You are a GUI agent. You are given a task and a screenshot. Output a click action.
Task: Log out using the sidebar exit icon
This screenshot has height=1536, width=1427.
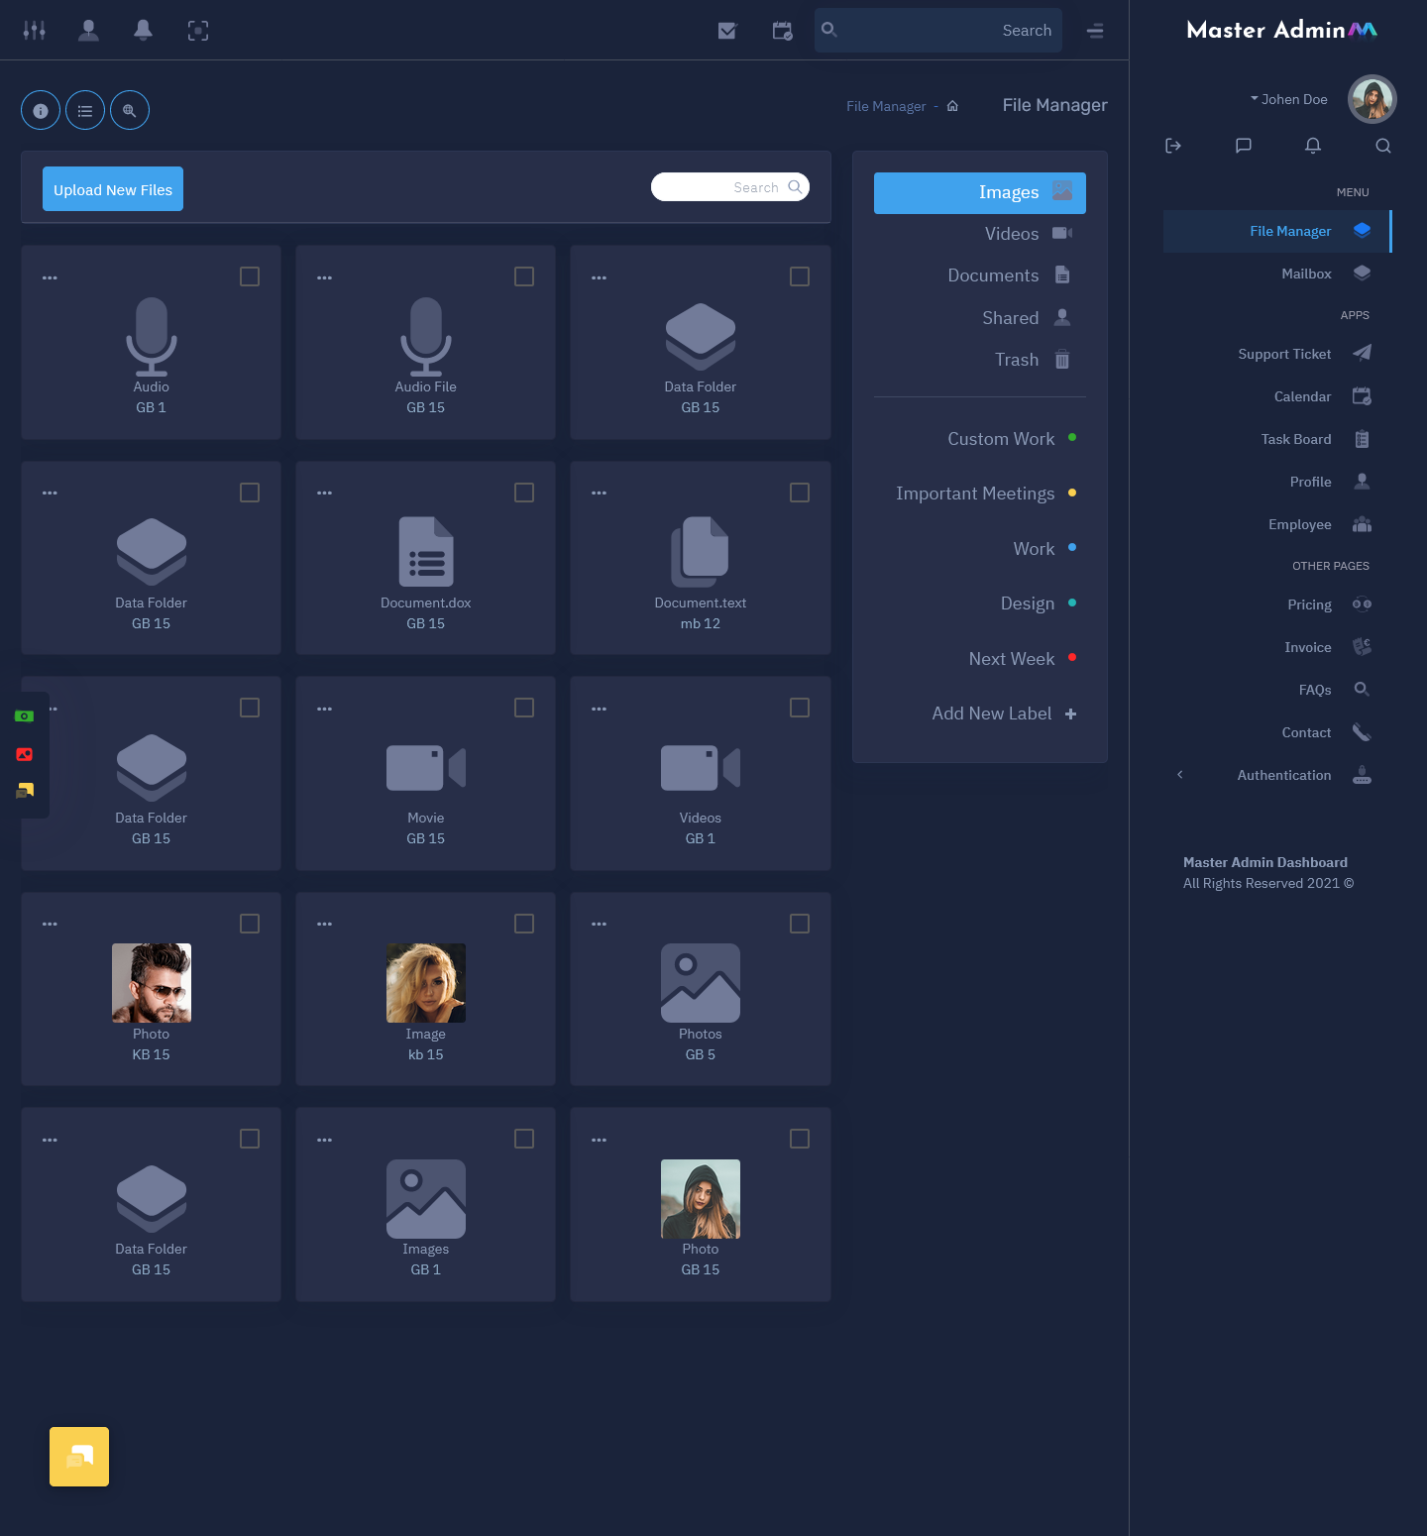coord(1172,146)
